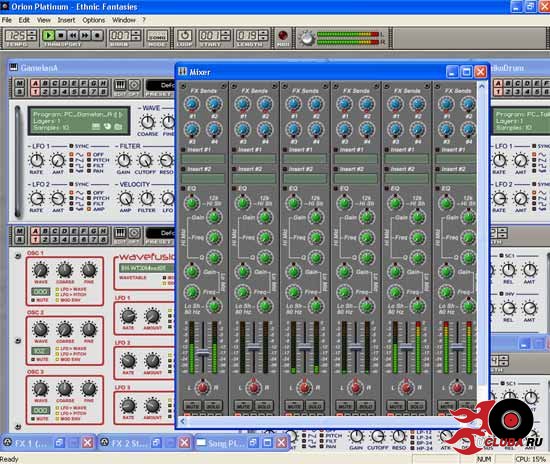Viewport: 550px width, 464px height.
Task: Increase the loop Start stepper value
Action: pyautogui.click(x=226, y=33)
